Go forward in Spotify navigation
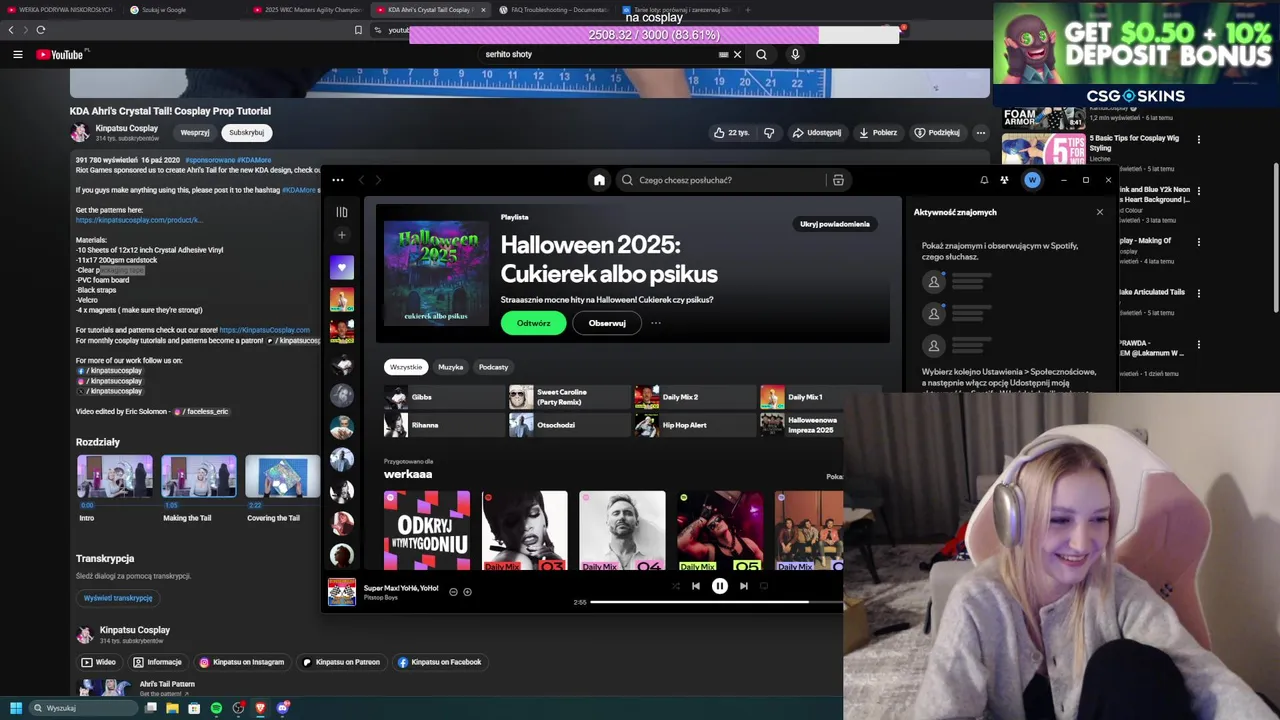The width and height of the screenshot is (1280, 720). click(379, 180)
